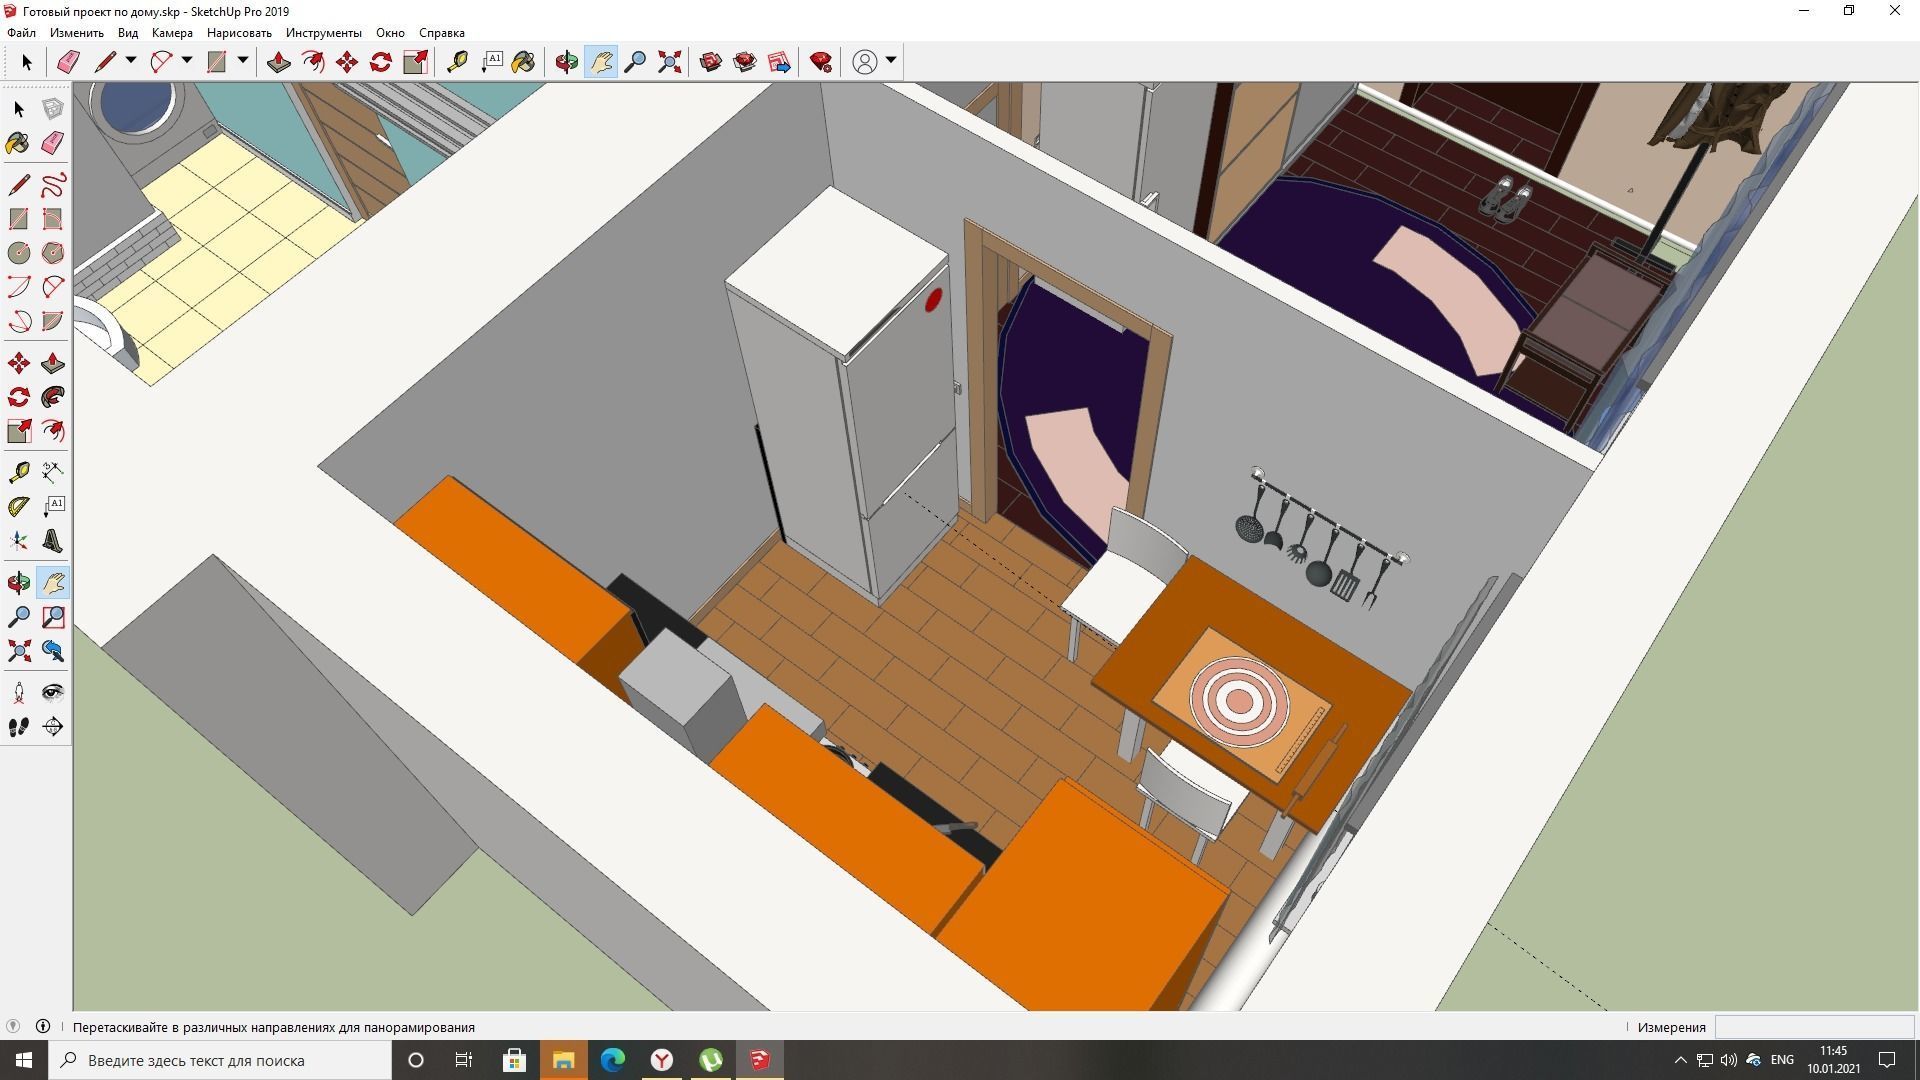This screenshot has width=1920, height=1080.
Task: Toggle the Pan hand tool in top toolbar
Action: click(x=601, y=62)
